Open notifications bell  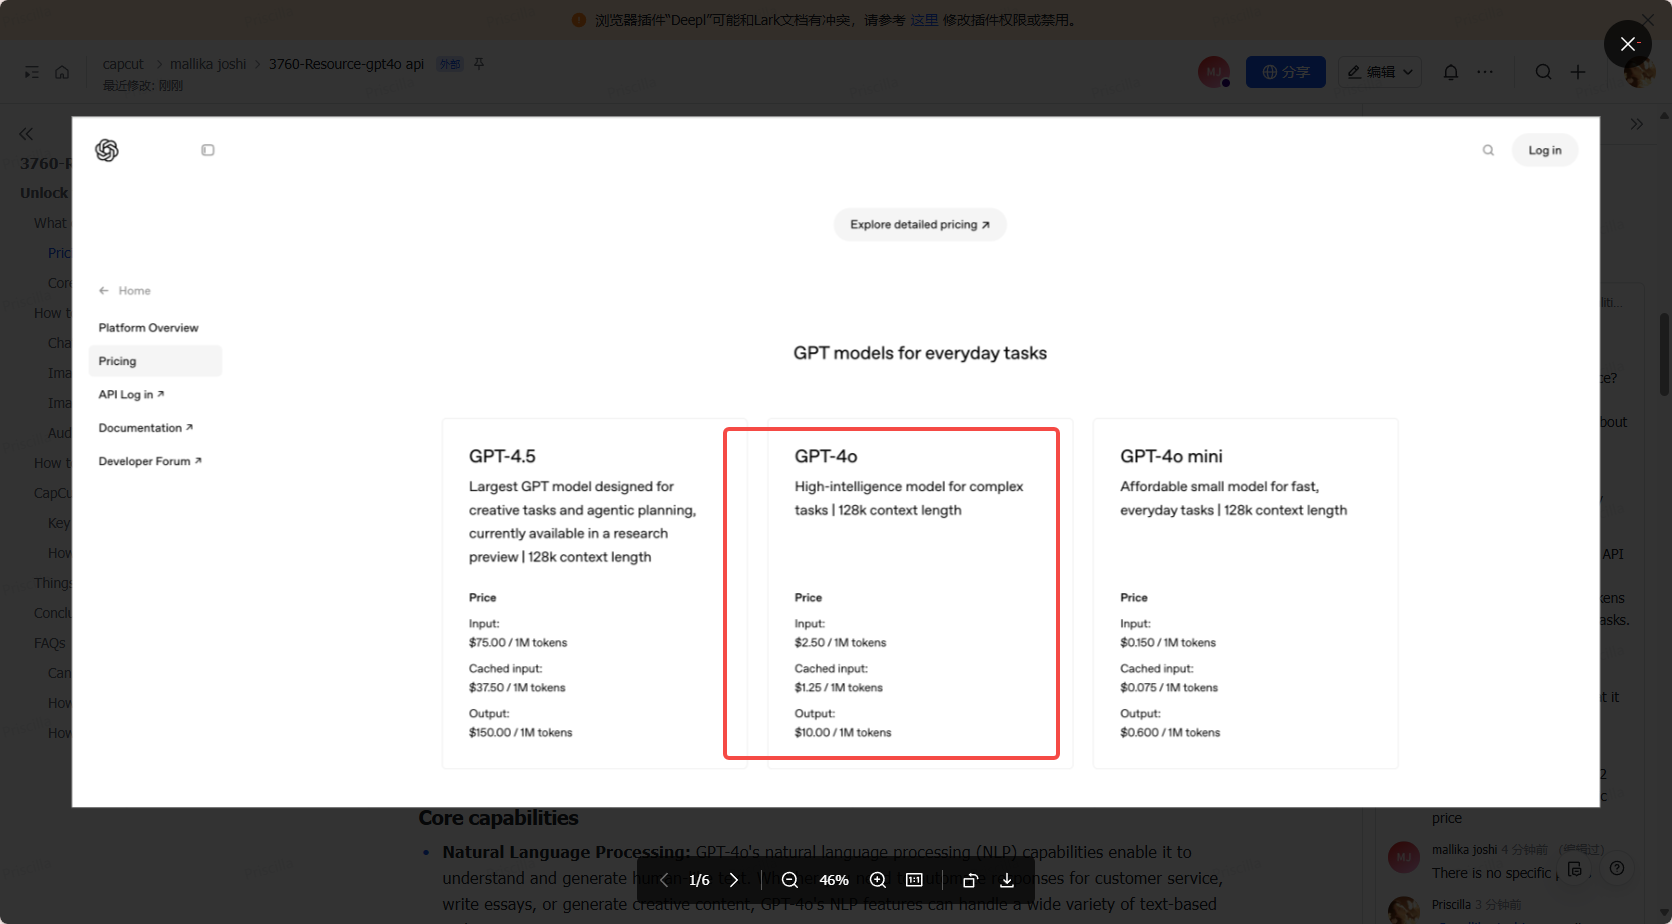point(1451,72)
